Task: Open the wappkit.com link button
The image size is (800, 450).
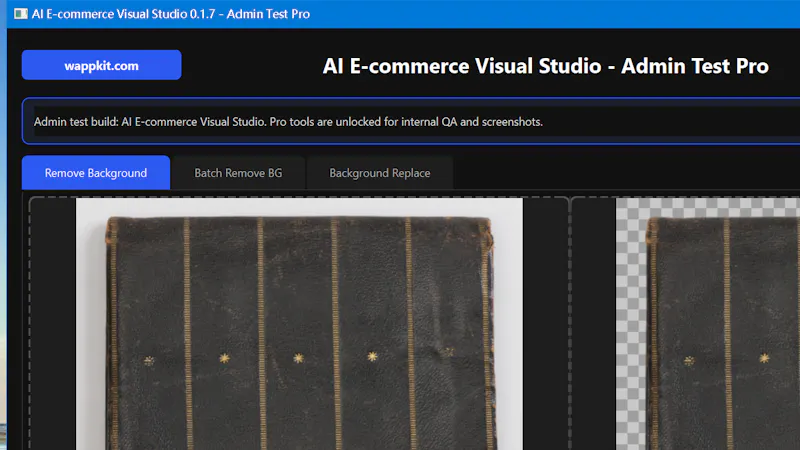Action: 102,65
